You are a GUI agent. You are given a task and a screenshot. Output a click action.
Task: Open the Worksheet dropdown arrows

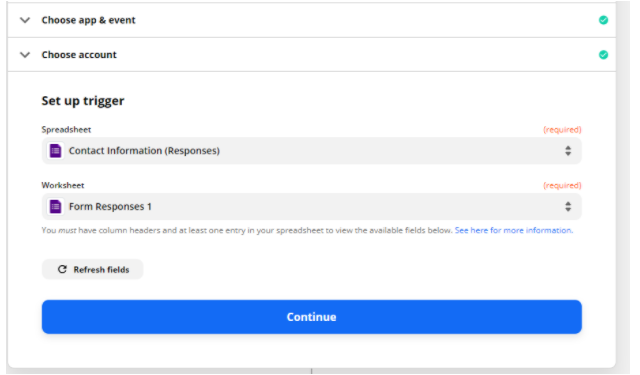[x=568, y=206]
